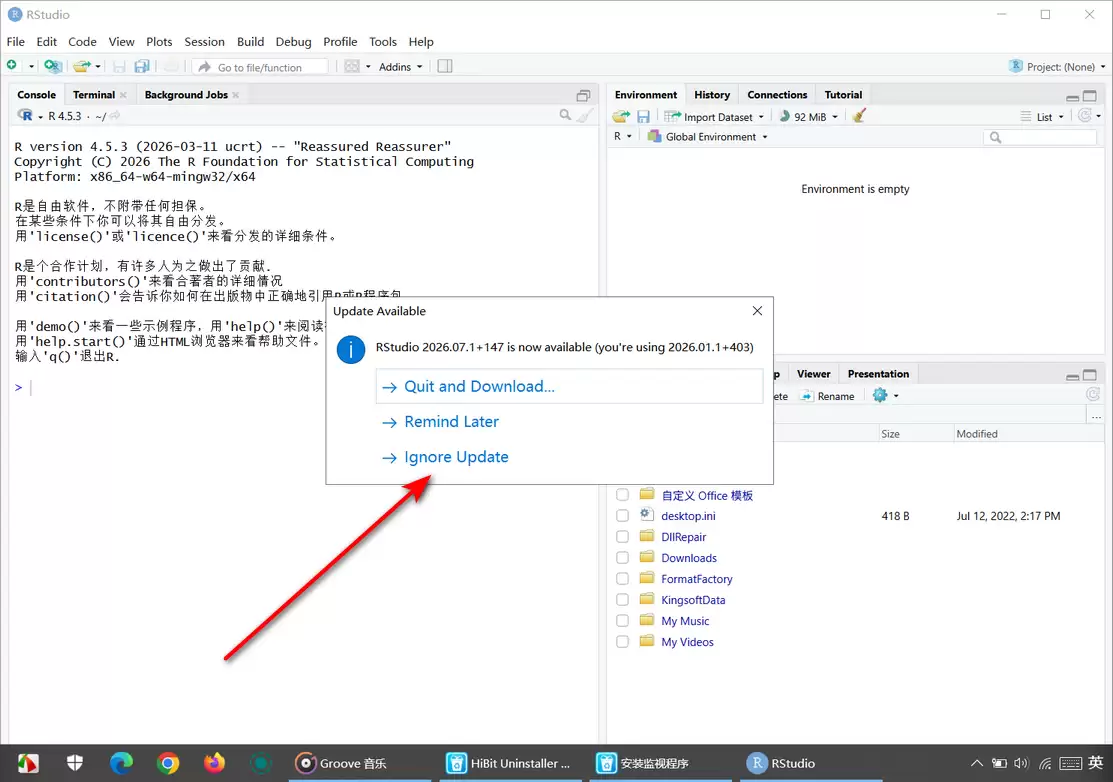Open HiBit Uninstaller from taskbar

[x=508, y=764]
